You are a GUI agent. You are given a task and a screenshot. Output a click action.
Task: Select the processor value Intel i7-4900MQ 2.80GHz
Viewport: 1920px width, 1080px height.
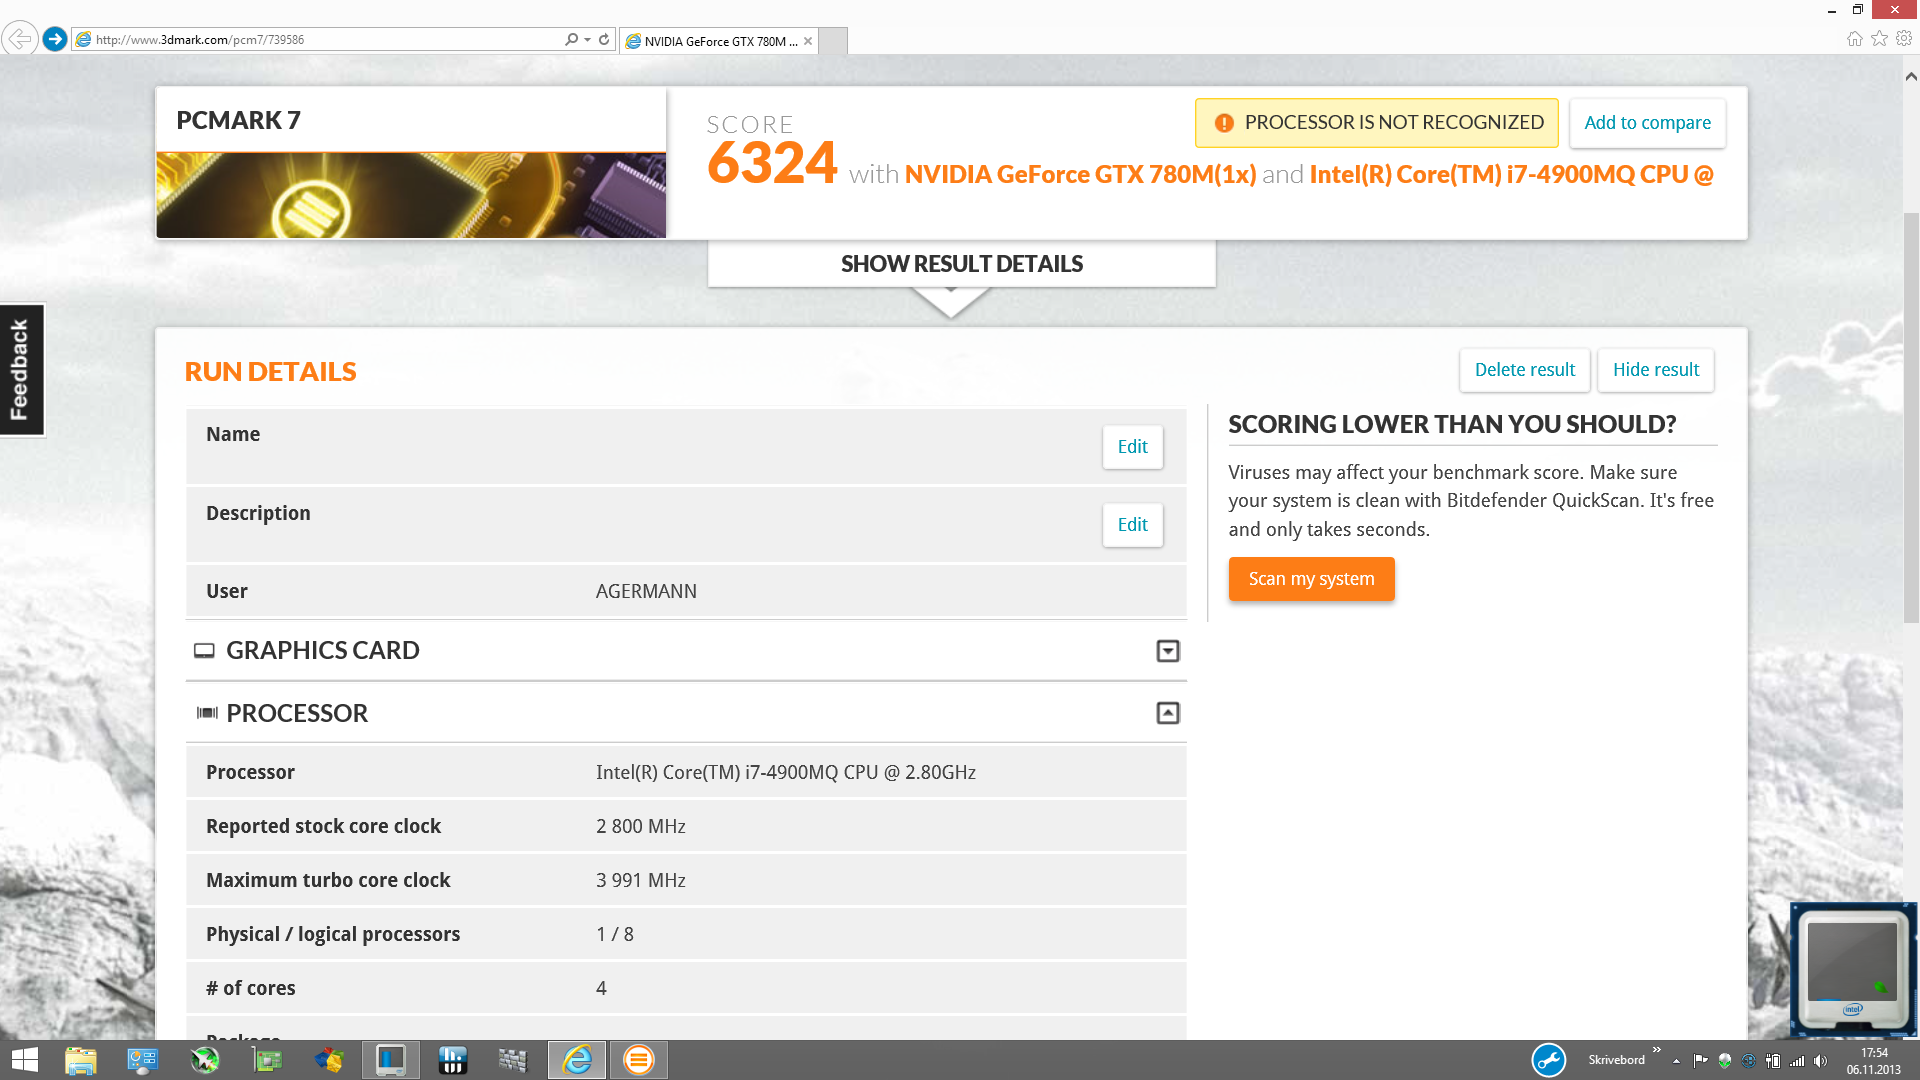coord(785,772)
